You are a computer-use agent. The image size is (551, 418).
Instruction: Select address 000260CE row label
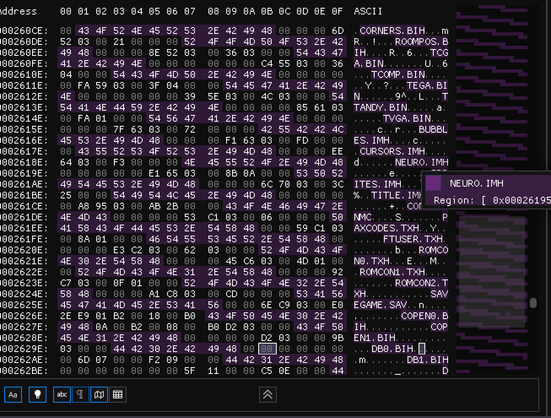24,31
